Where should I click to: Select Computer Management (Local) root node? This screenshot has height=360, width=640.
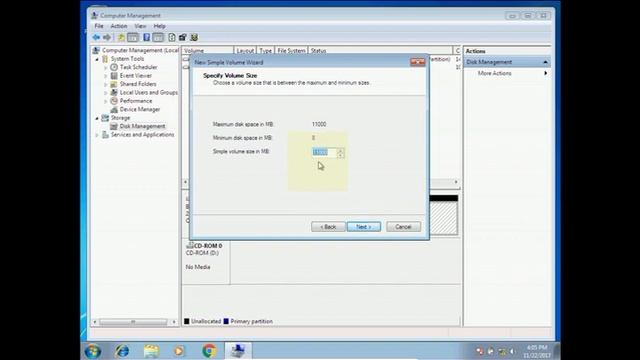coord(140,50)
